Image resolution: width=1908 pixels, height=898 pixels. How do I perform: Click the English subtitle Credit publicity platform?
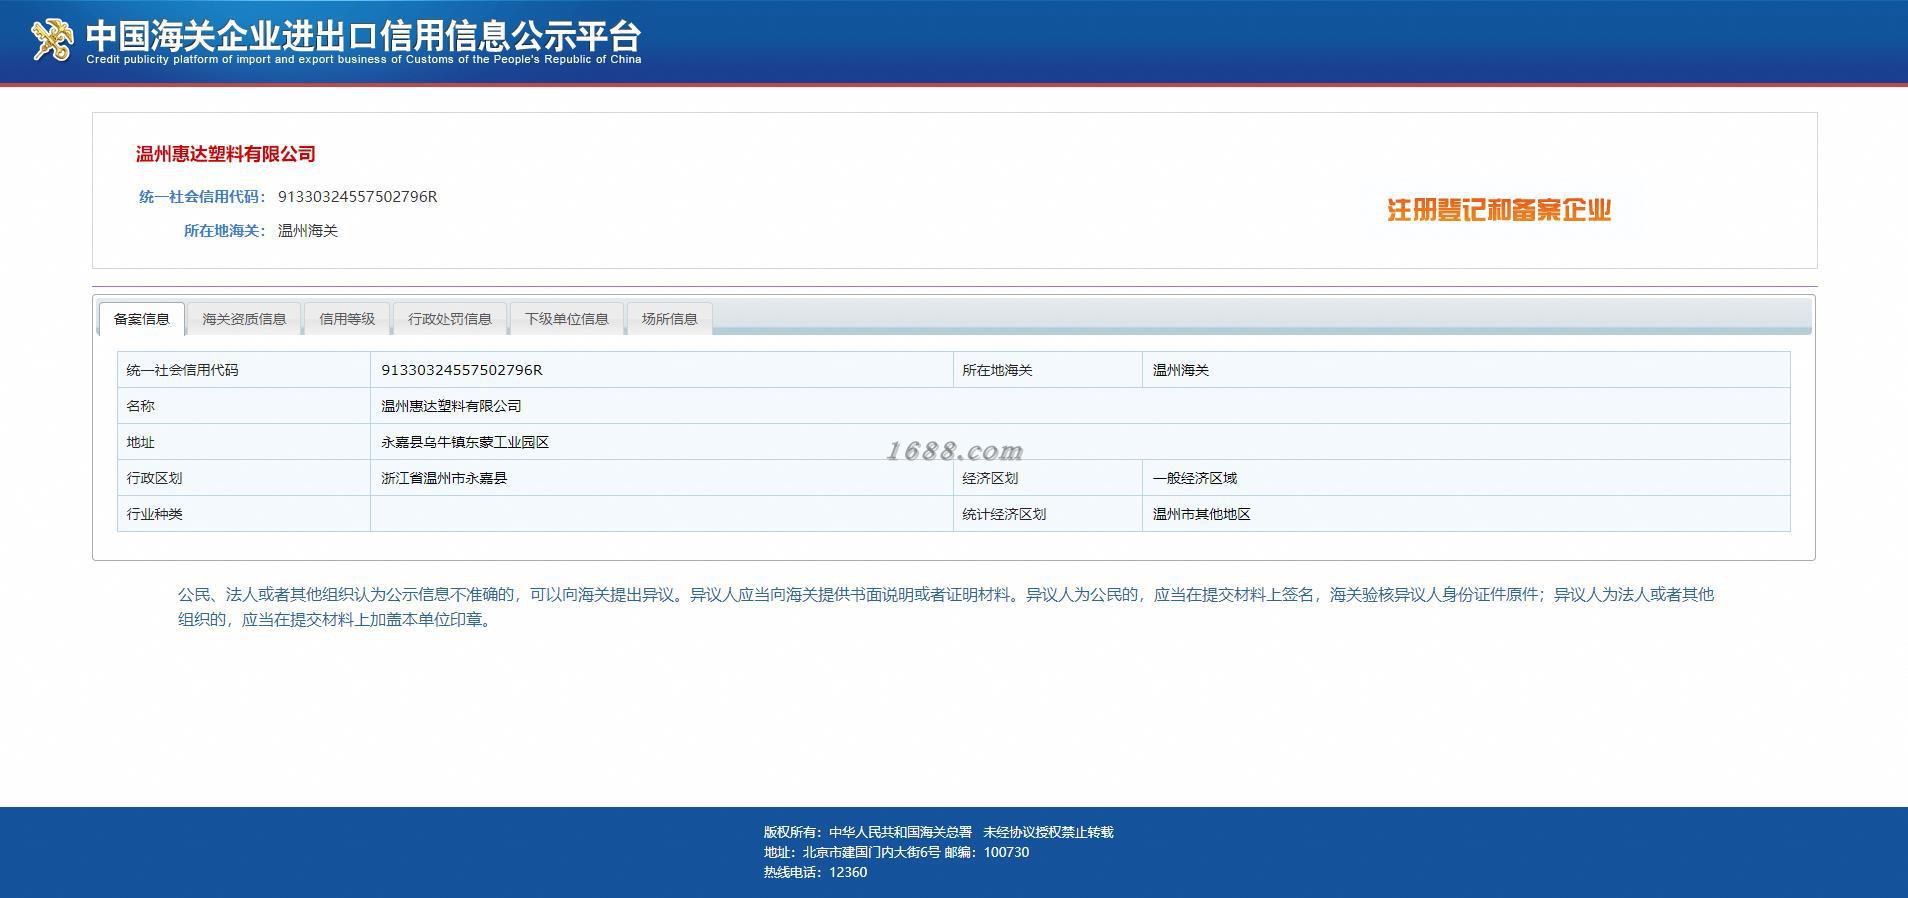pyautogui.click(x=363, y=60)
